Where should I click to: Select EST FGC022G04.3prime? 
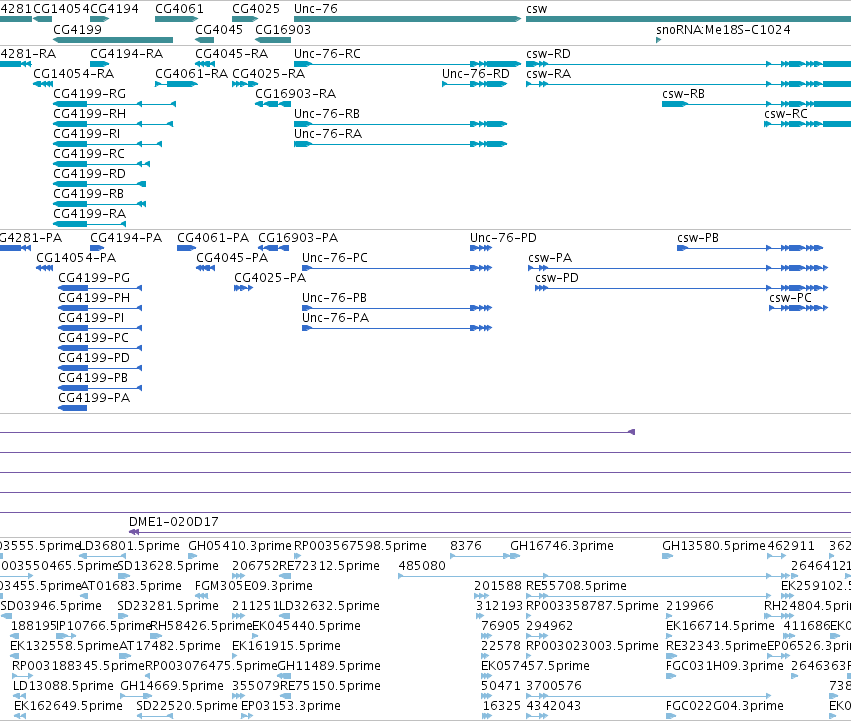(725, 706)
